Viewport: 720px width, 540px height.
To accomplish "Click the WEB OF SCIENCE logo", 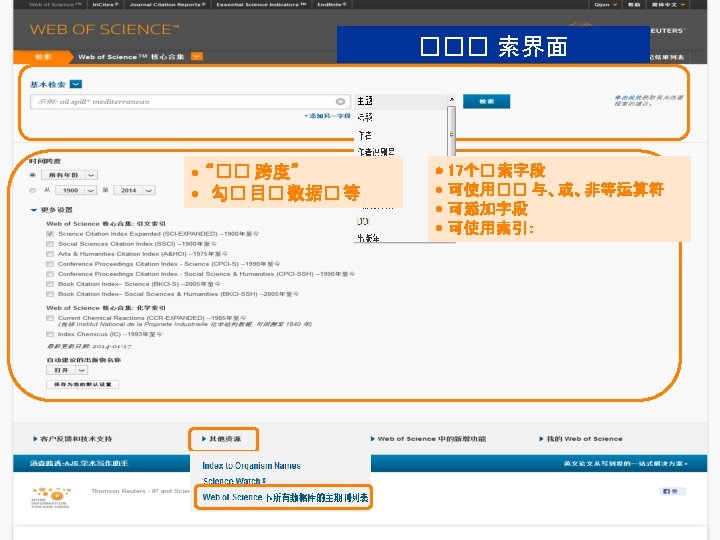I will point(104,30).
